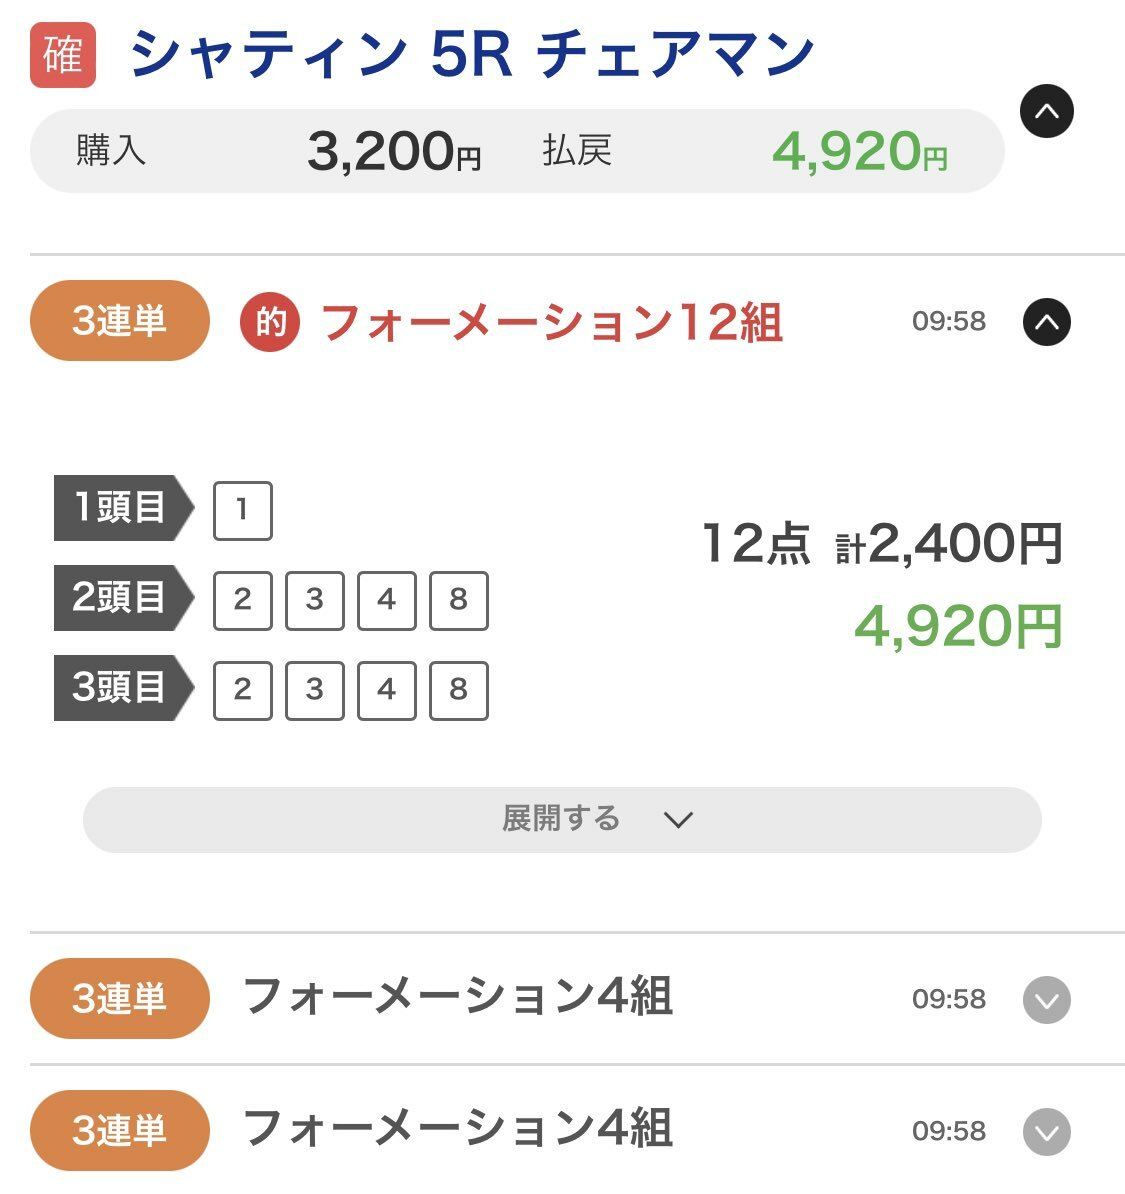The width and height of the screenshot is (1125, 1194).
Task: Expand the first フォーメーション4組 chevron
Action: coord(1047,1000)
